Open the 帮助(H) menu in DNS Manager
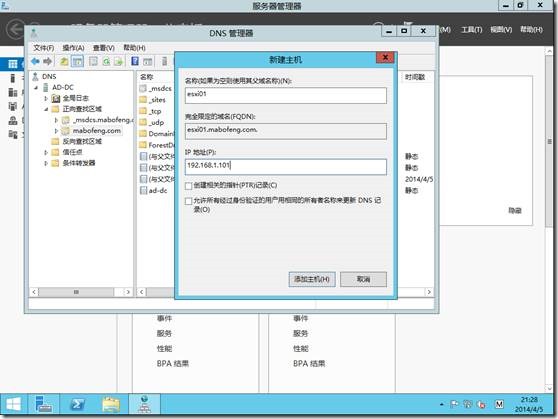The height and width of the screenshot is (419, 558). tap(134, 48)
